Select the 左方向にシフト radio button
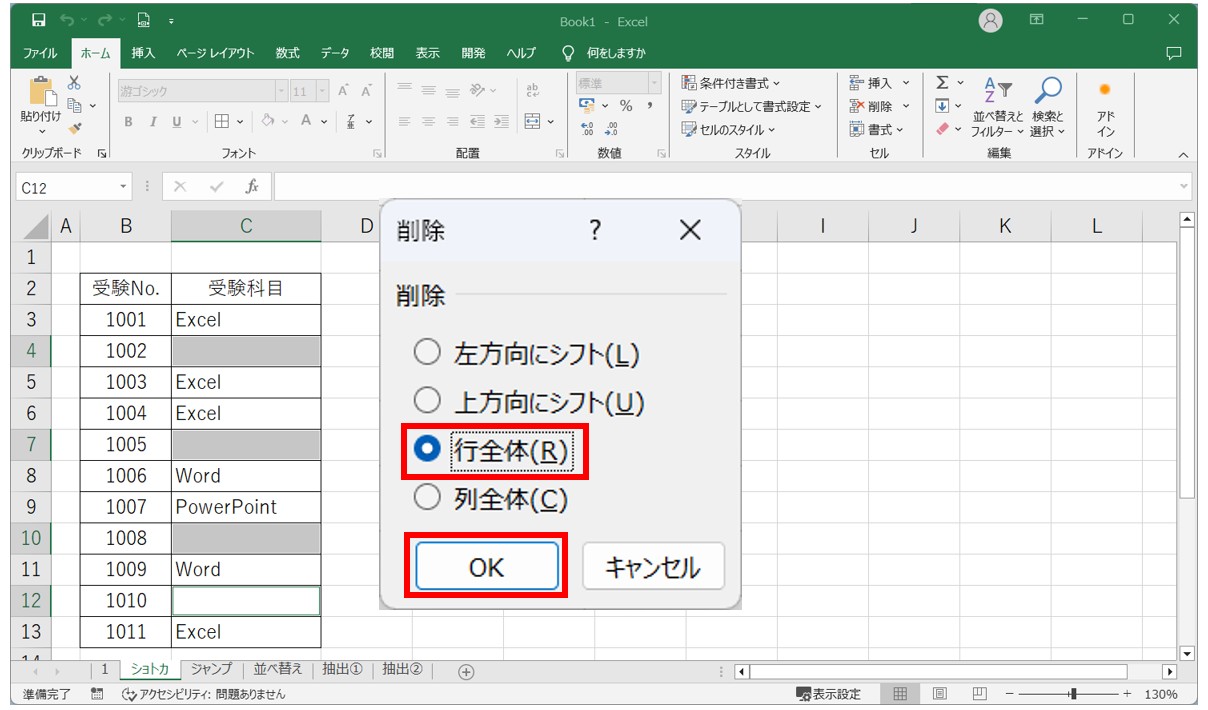 [427, 352]
